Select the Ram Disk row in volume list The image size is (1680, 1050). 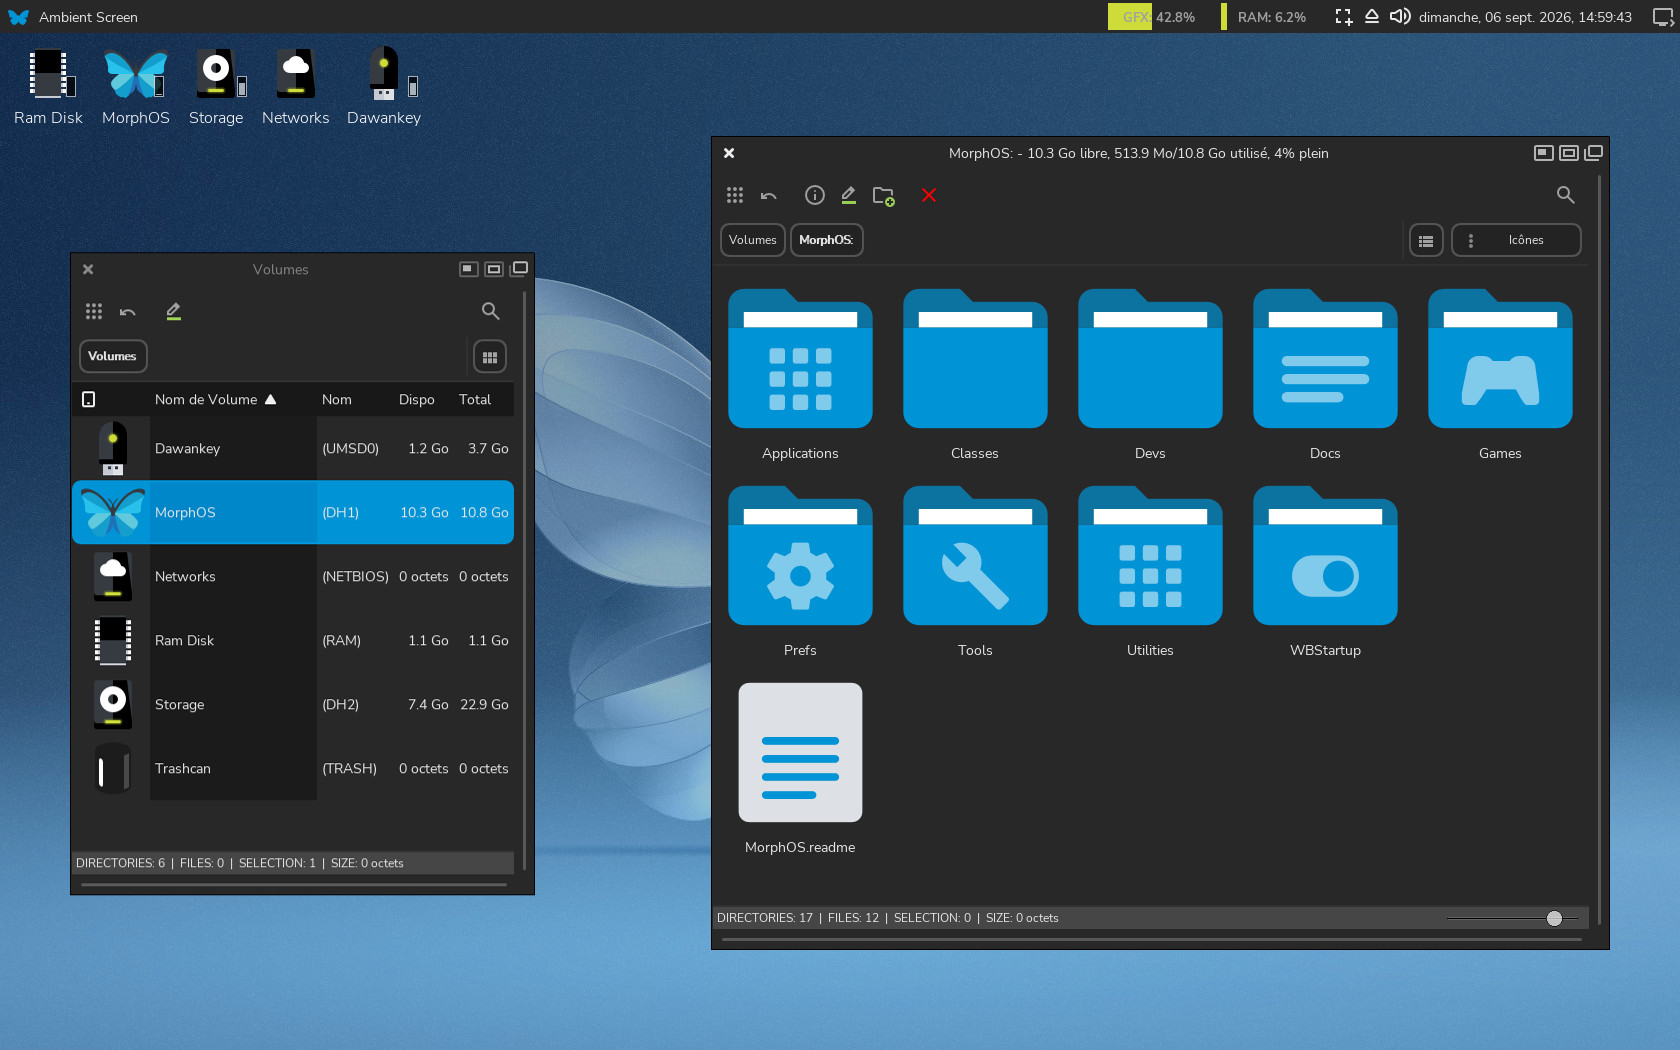point(293,640)
